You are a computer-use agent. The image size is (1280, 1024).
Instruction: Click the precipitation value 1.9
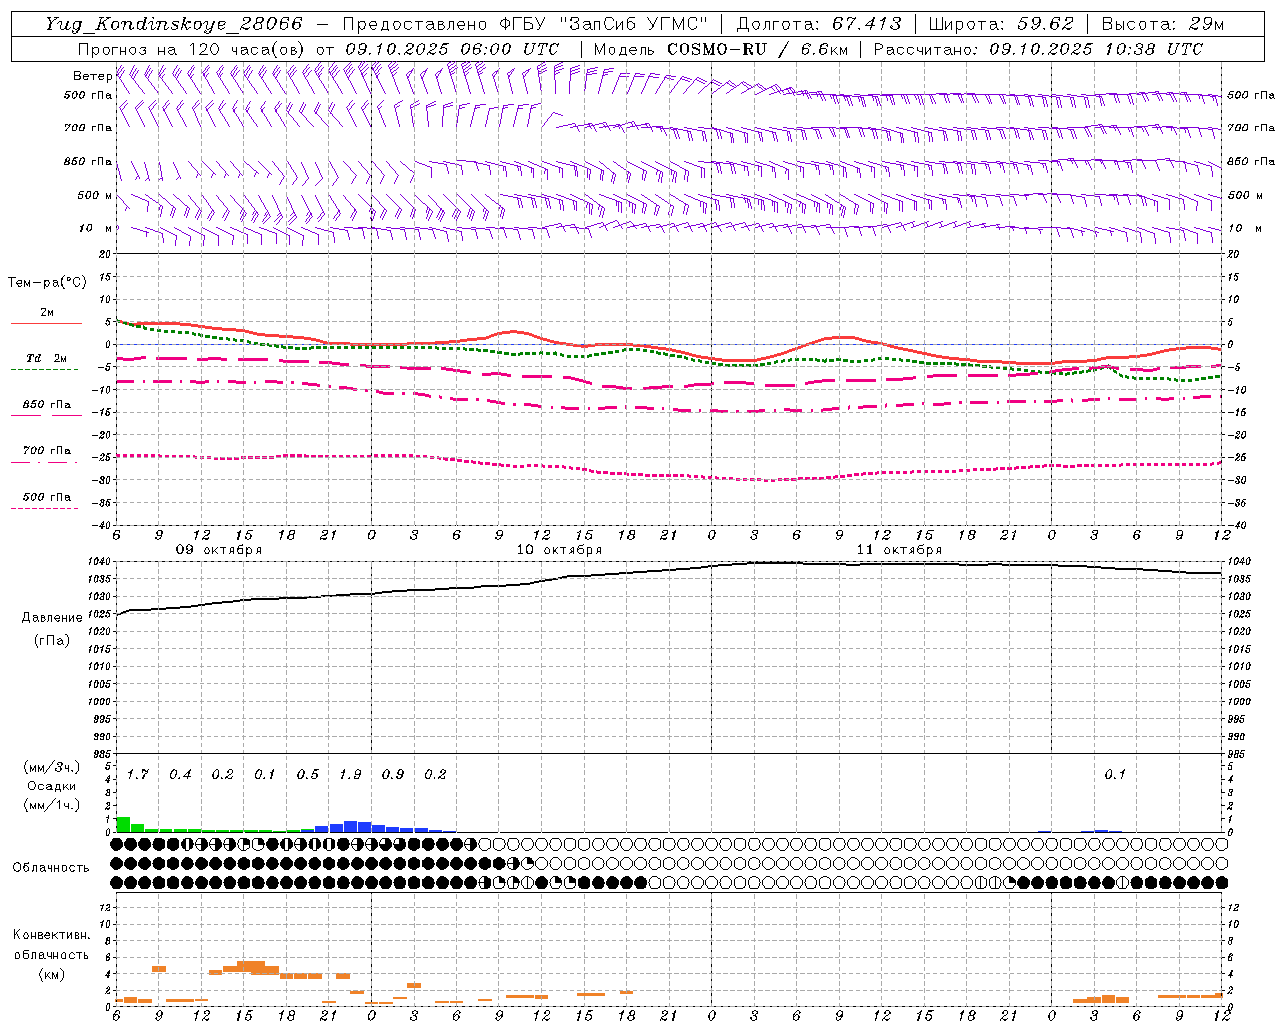point(350,774)
